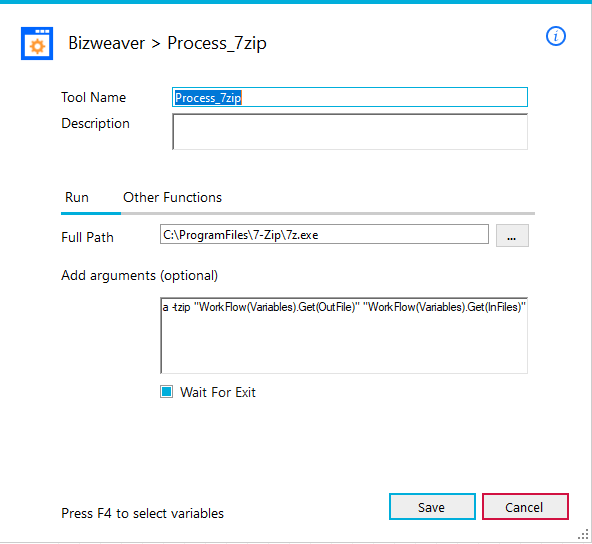Screen dimensions: 592x544
Task: Switch to the Run tab
Action: click(x=77, y=197)
